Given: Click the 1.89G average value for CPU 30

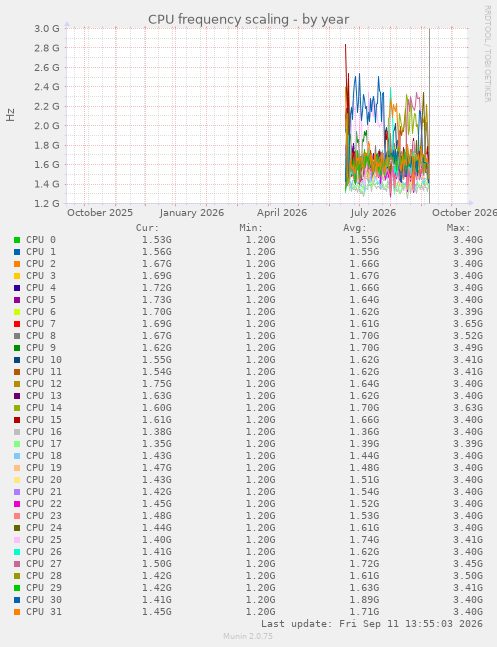Looking at the screenshot, I should (364, 600).
